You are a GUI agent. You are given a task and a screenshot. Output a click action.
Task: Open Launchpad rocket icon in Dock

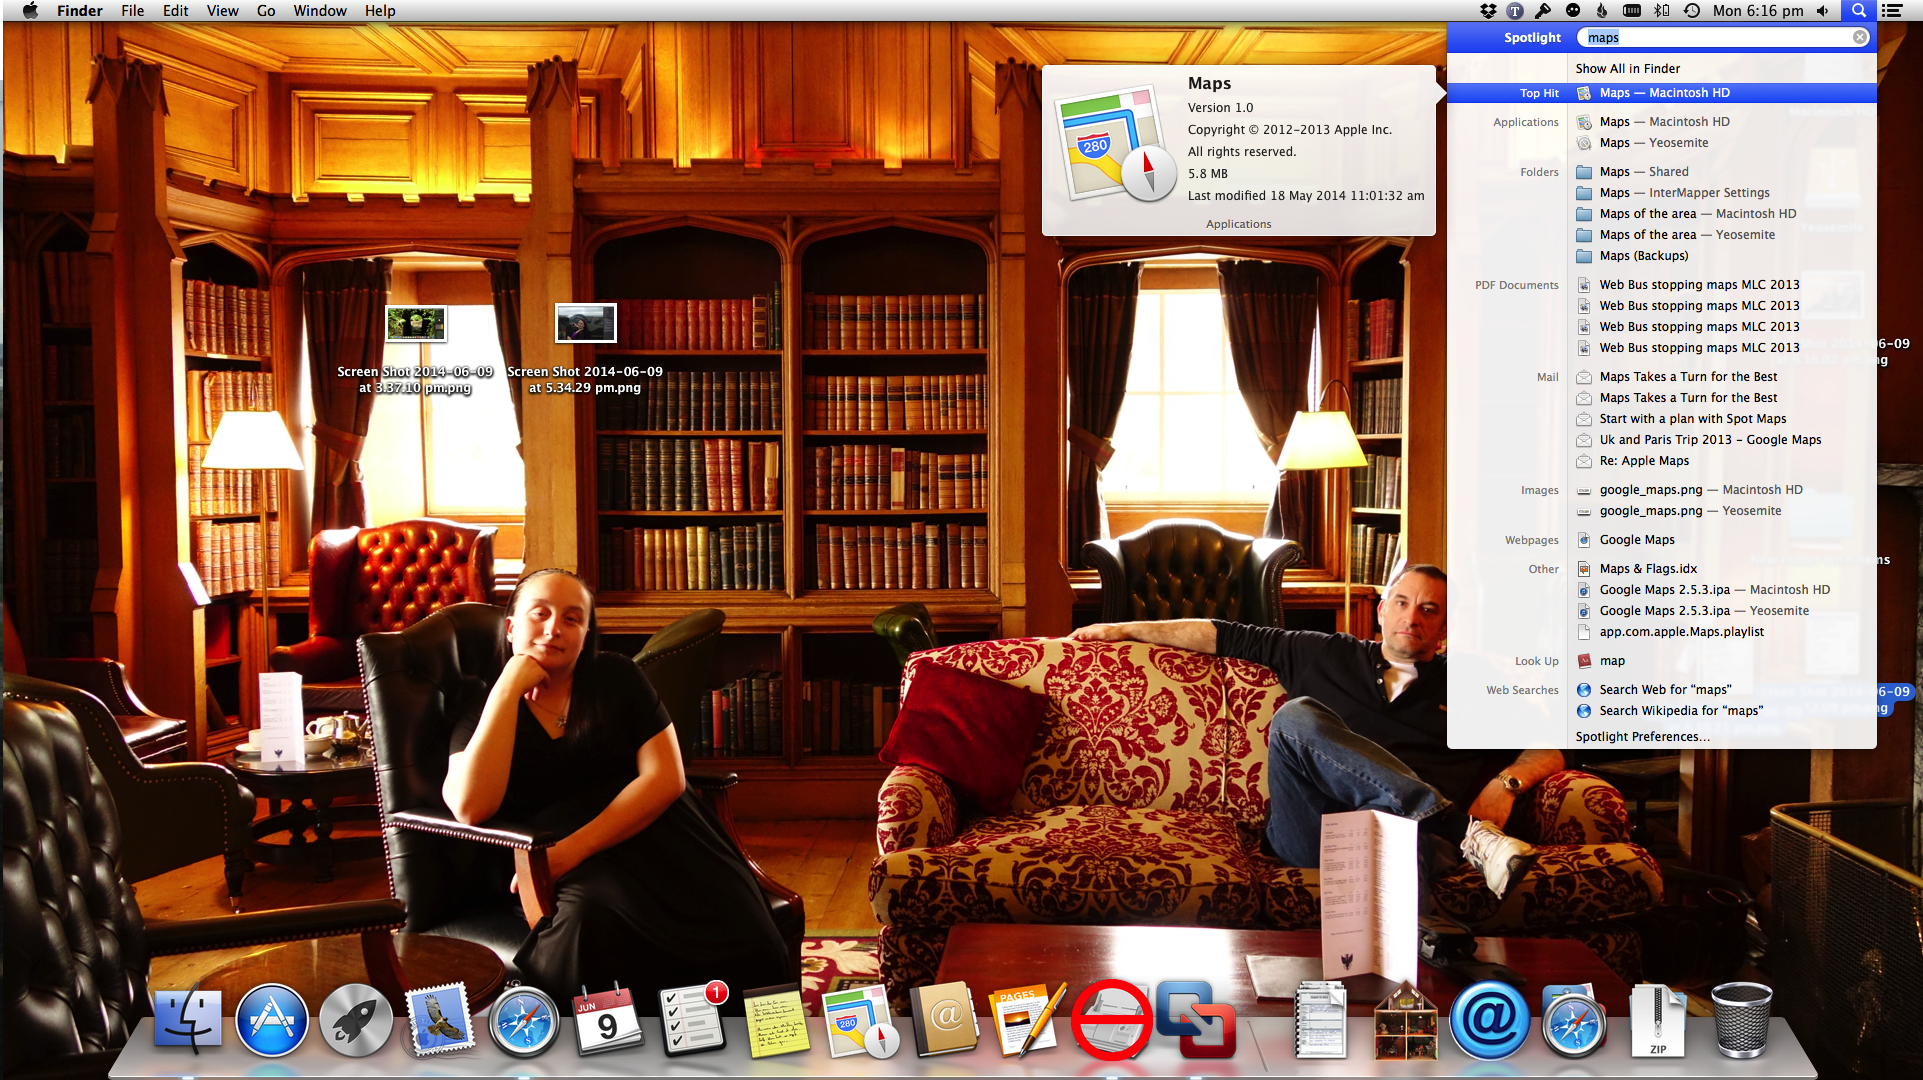point(355,1021)
